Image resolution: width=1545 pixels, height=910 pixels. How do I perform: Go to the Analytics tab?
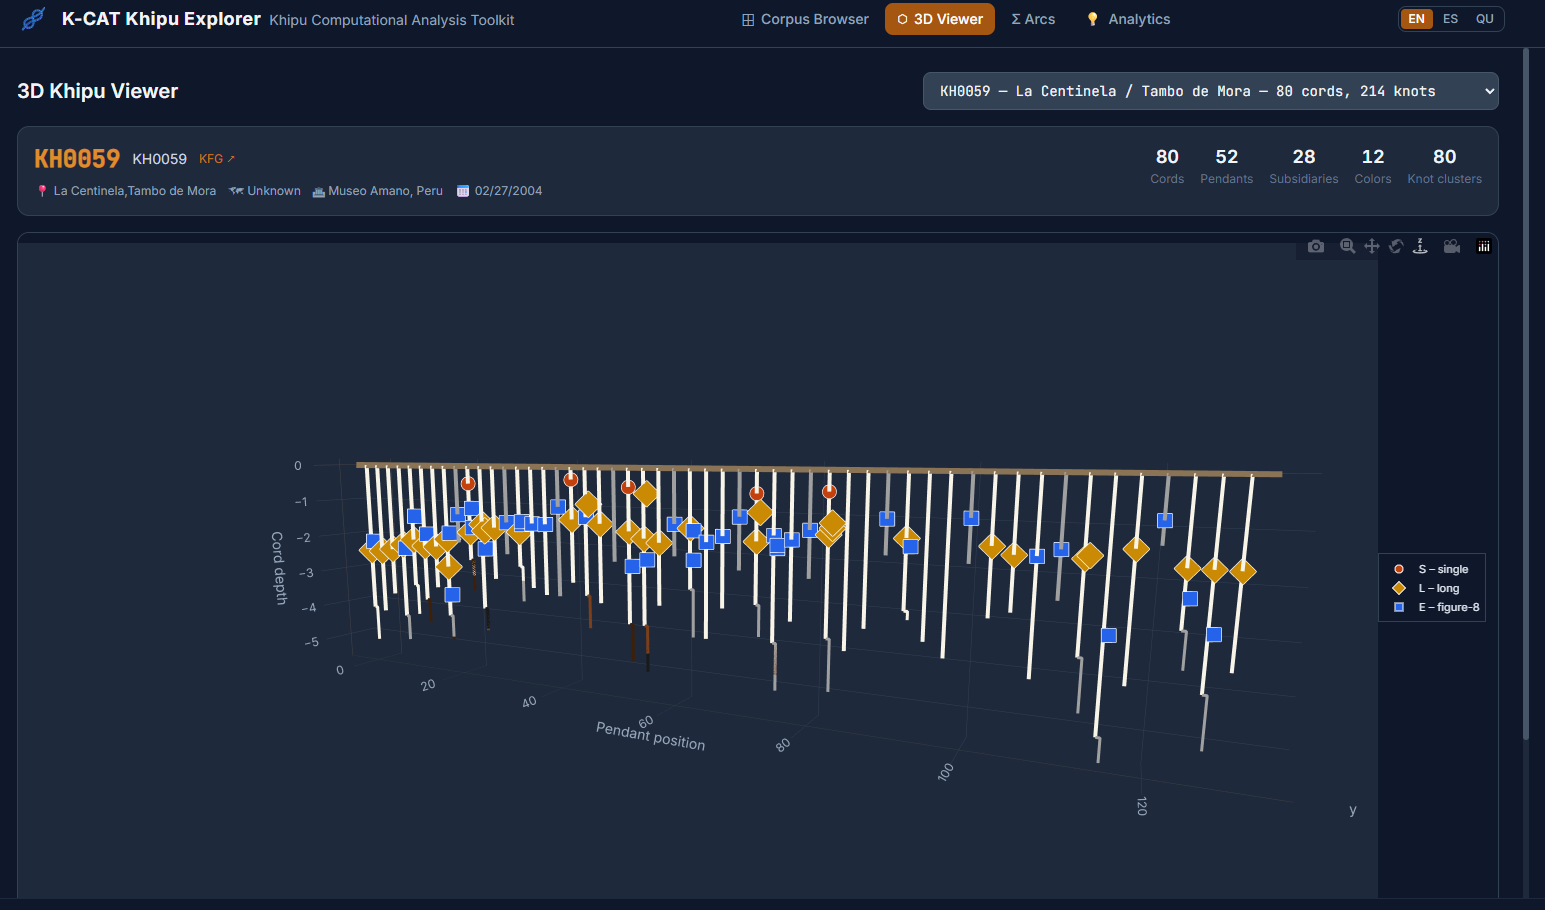[1128, 19]
